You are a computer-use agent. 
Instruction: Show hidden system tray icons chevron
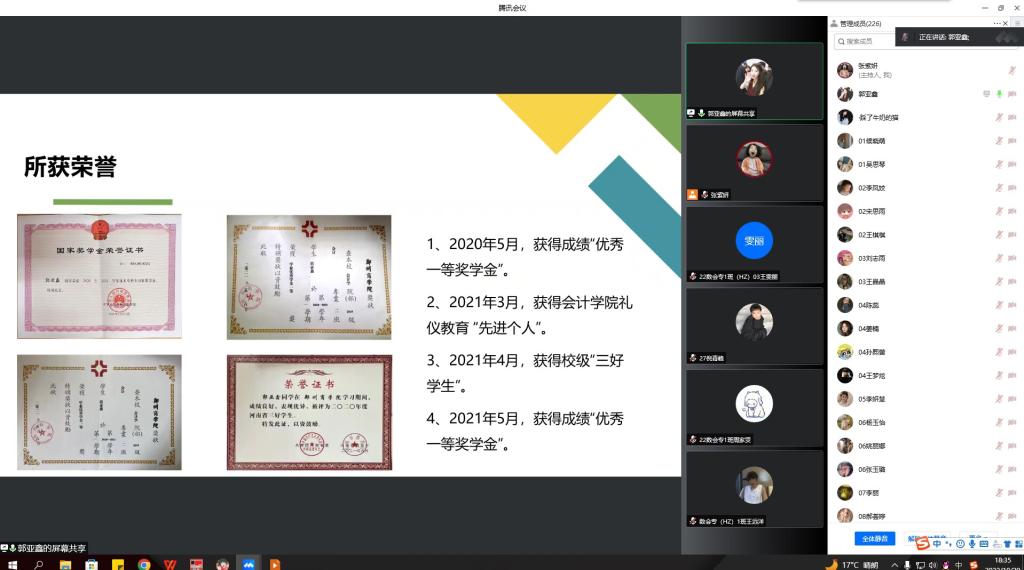(x=894, y=565)
